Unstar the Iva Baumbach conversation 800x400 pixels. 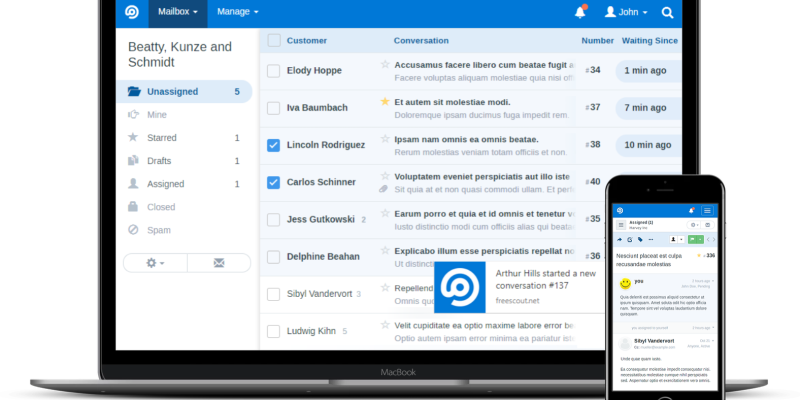tap(385, 102)
